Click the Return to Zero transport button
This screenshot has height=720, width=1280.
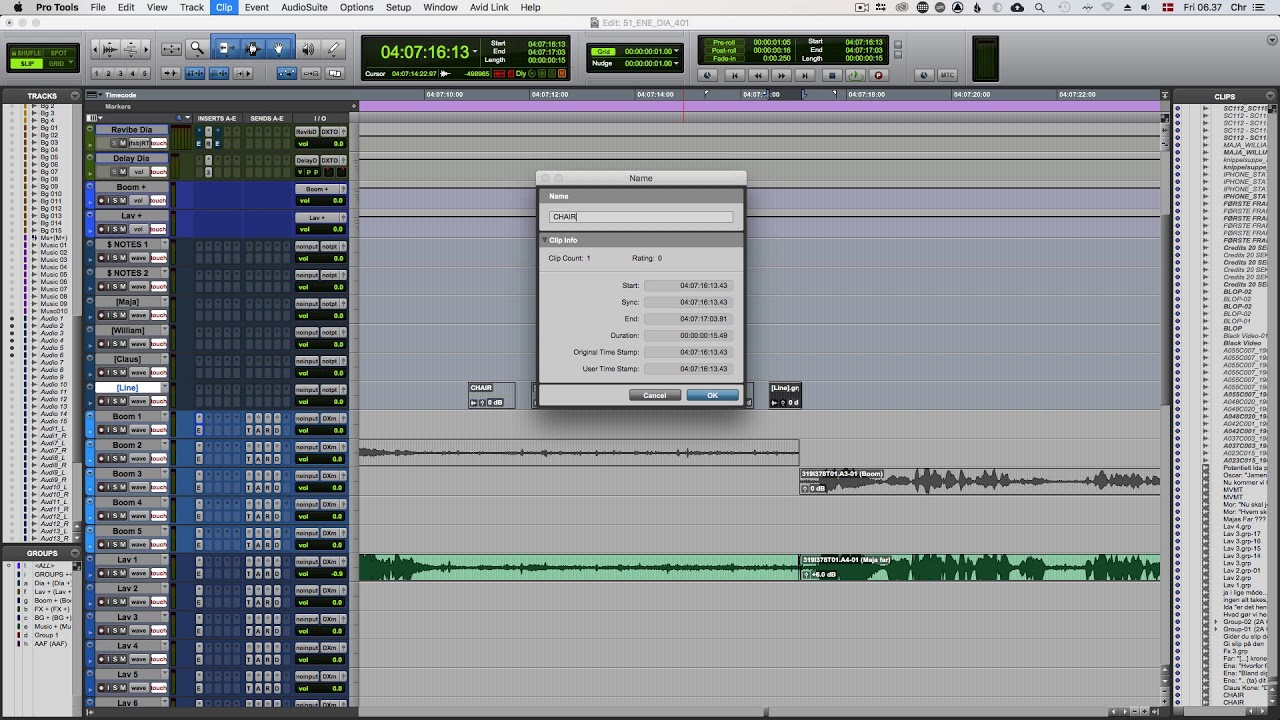pyautogui.click(x=734, y=75)
